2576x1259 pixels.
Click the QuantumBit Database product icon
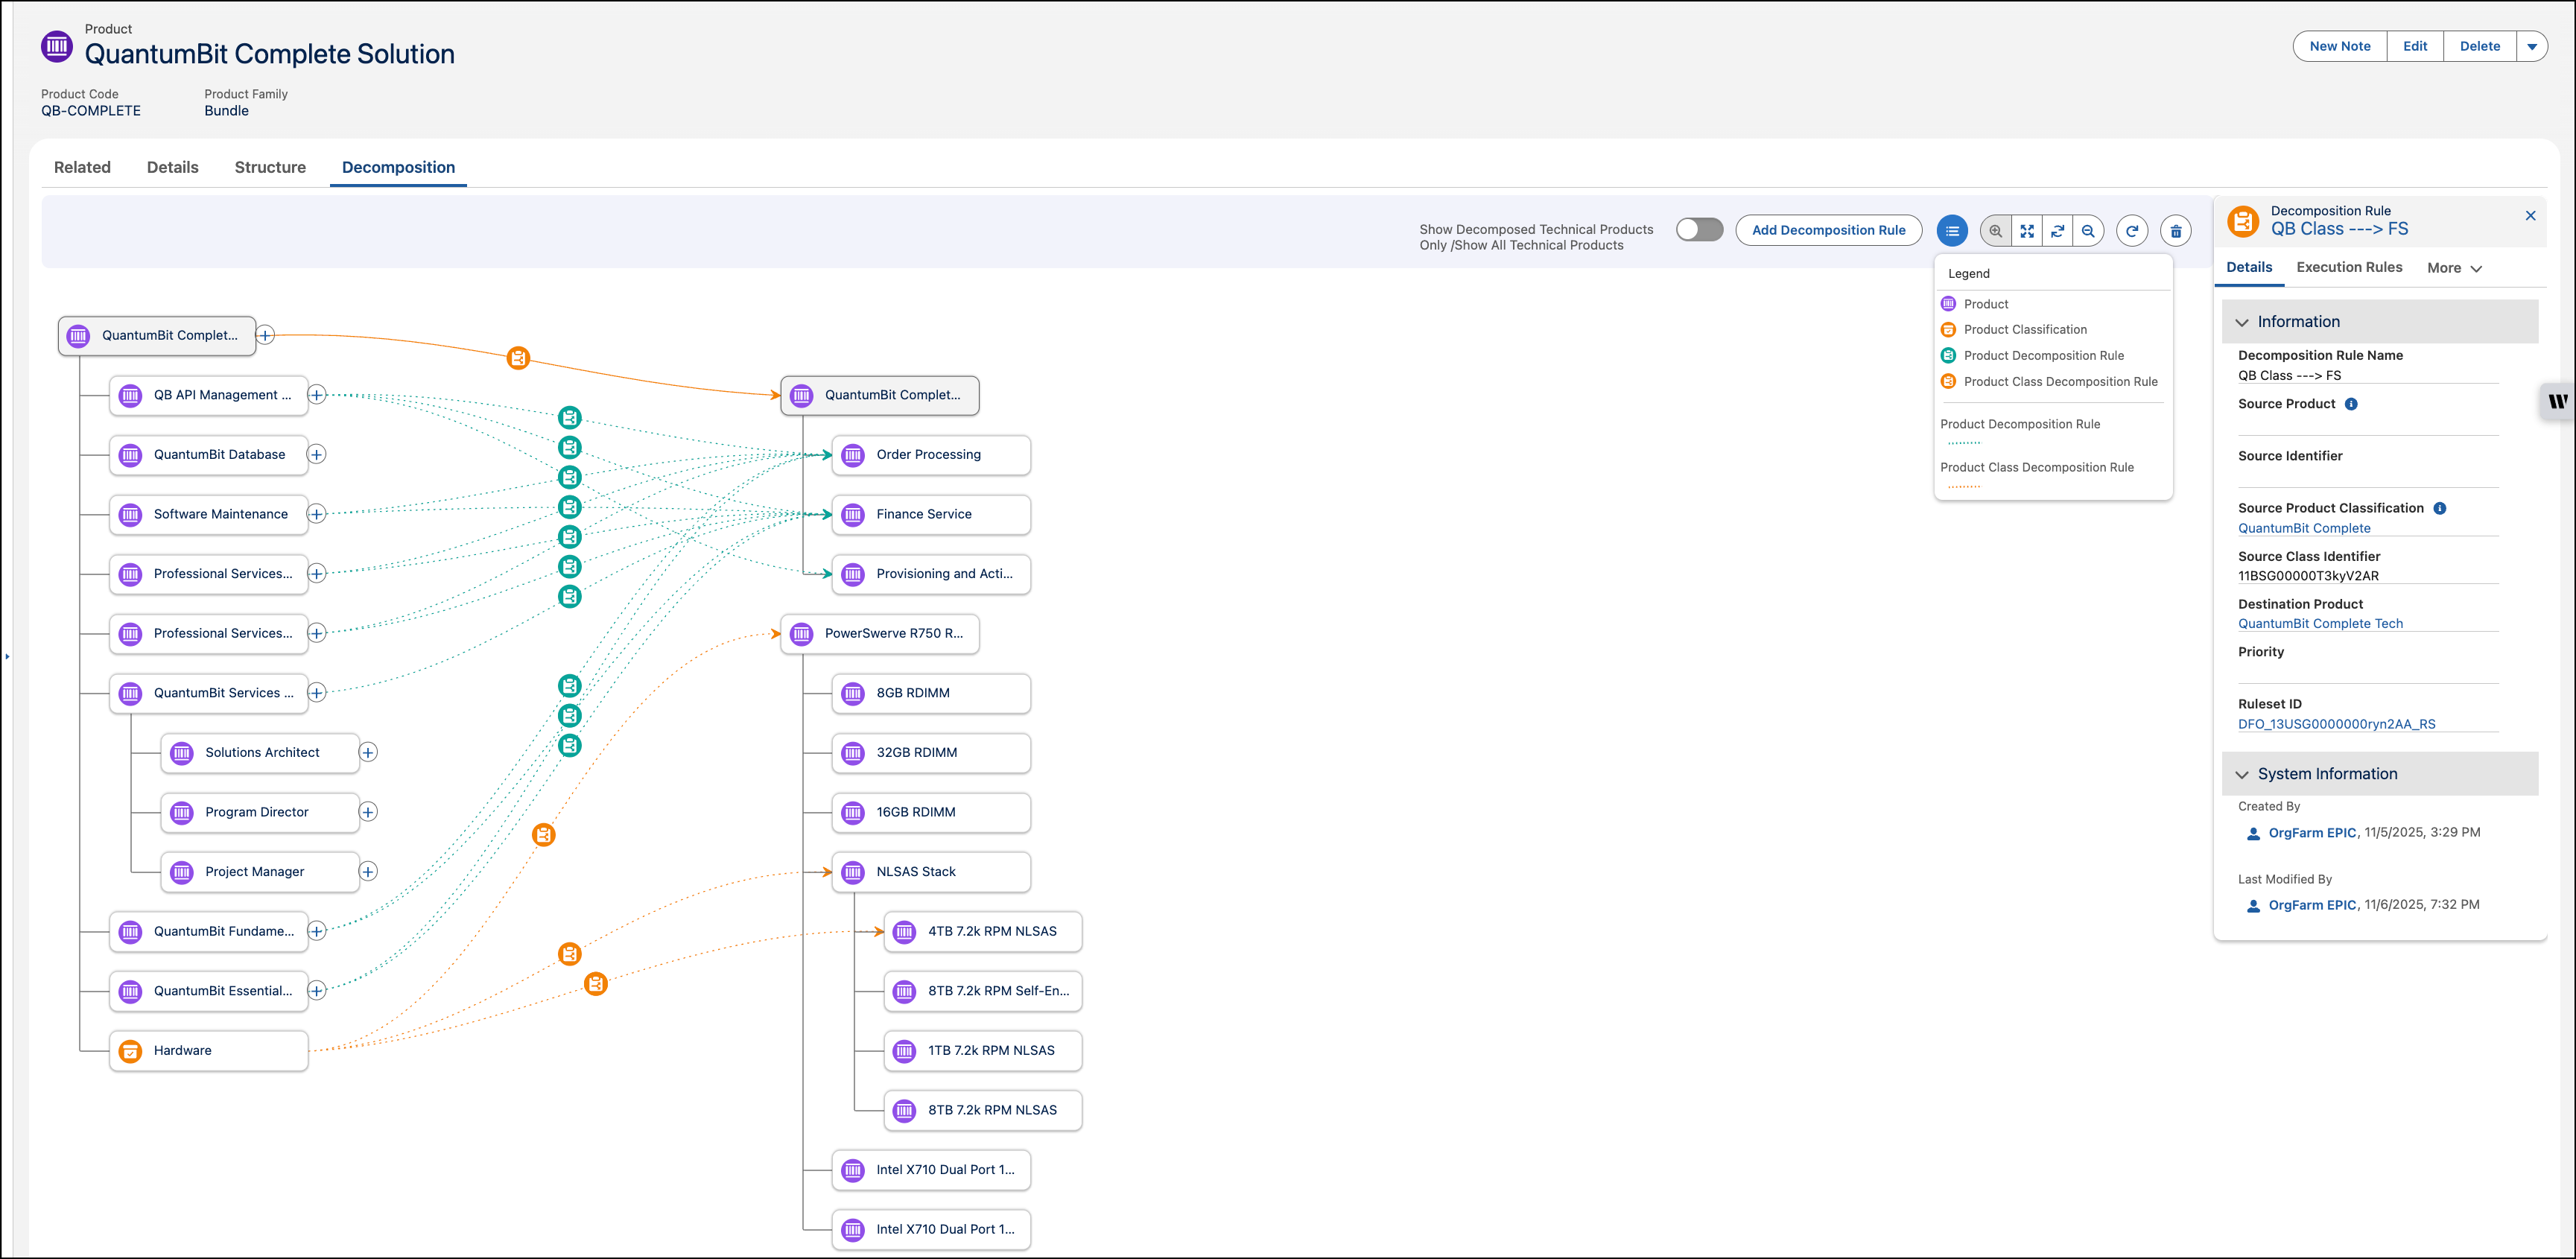coord(130,455)
